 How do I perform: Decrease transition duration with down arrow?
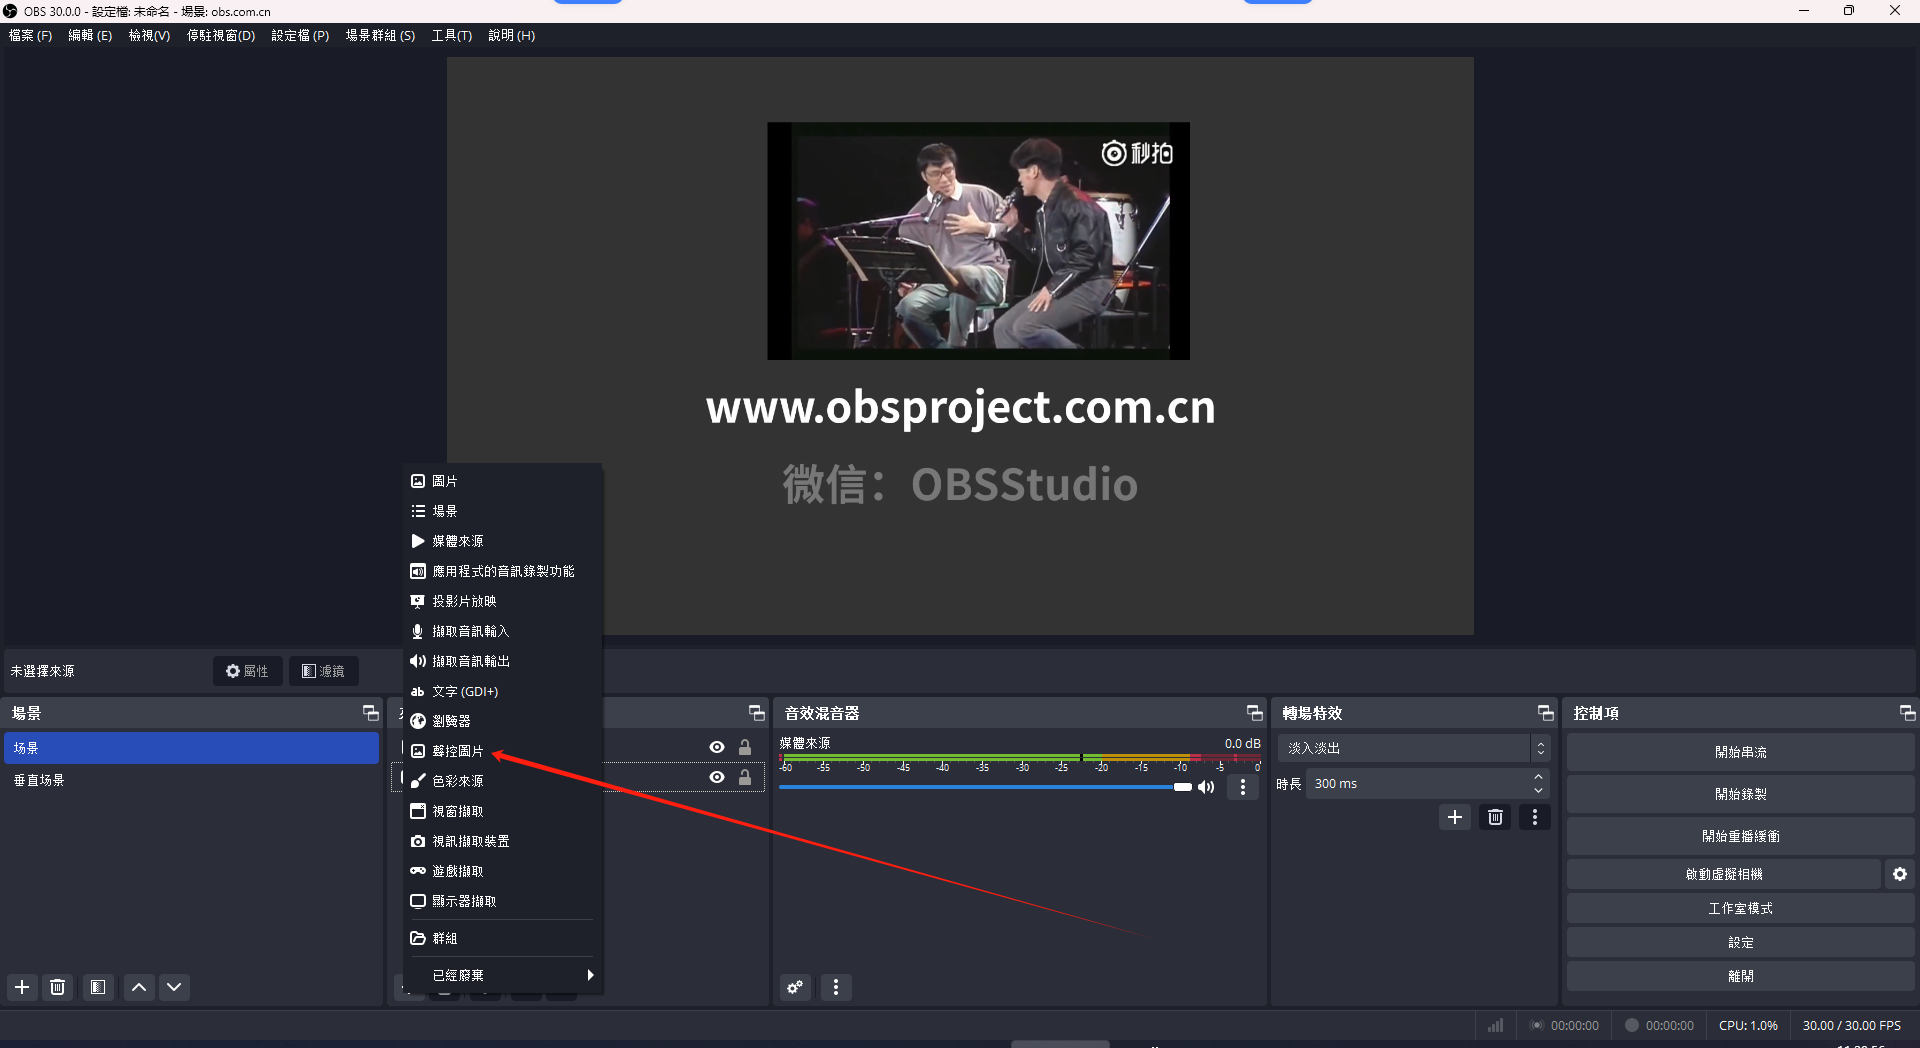pos(1538,791)
